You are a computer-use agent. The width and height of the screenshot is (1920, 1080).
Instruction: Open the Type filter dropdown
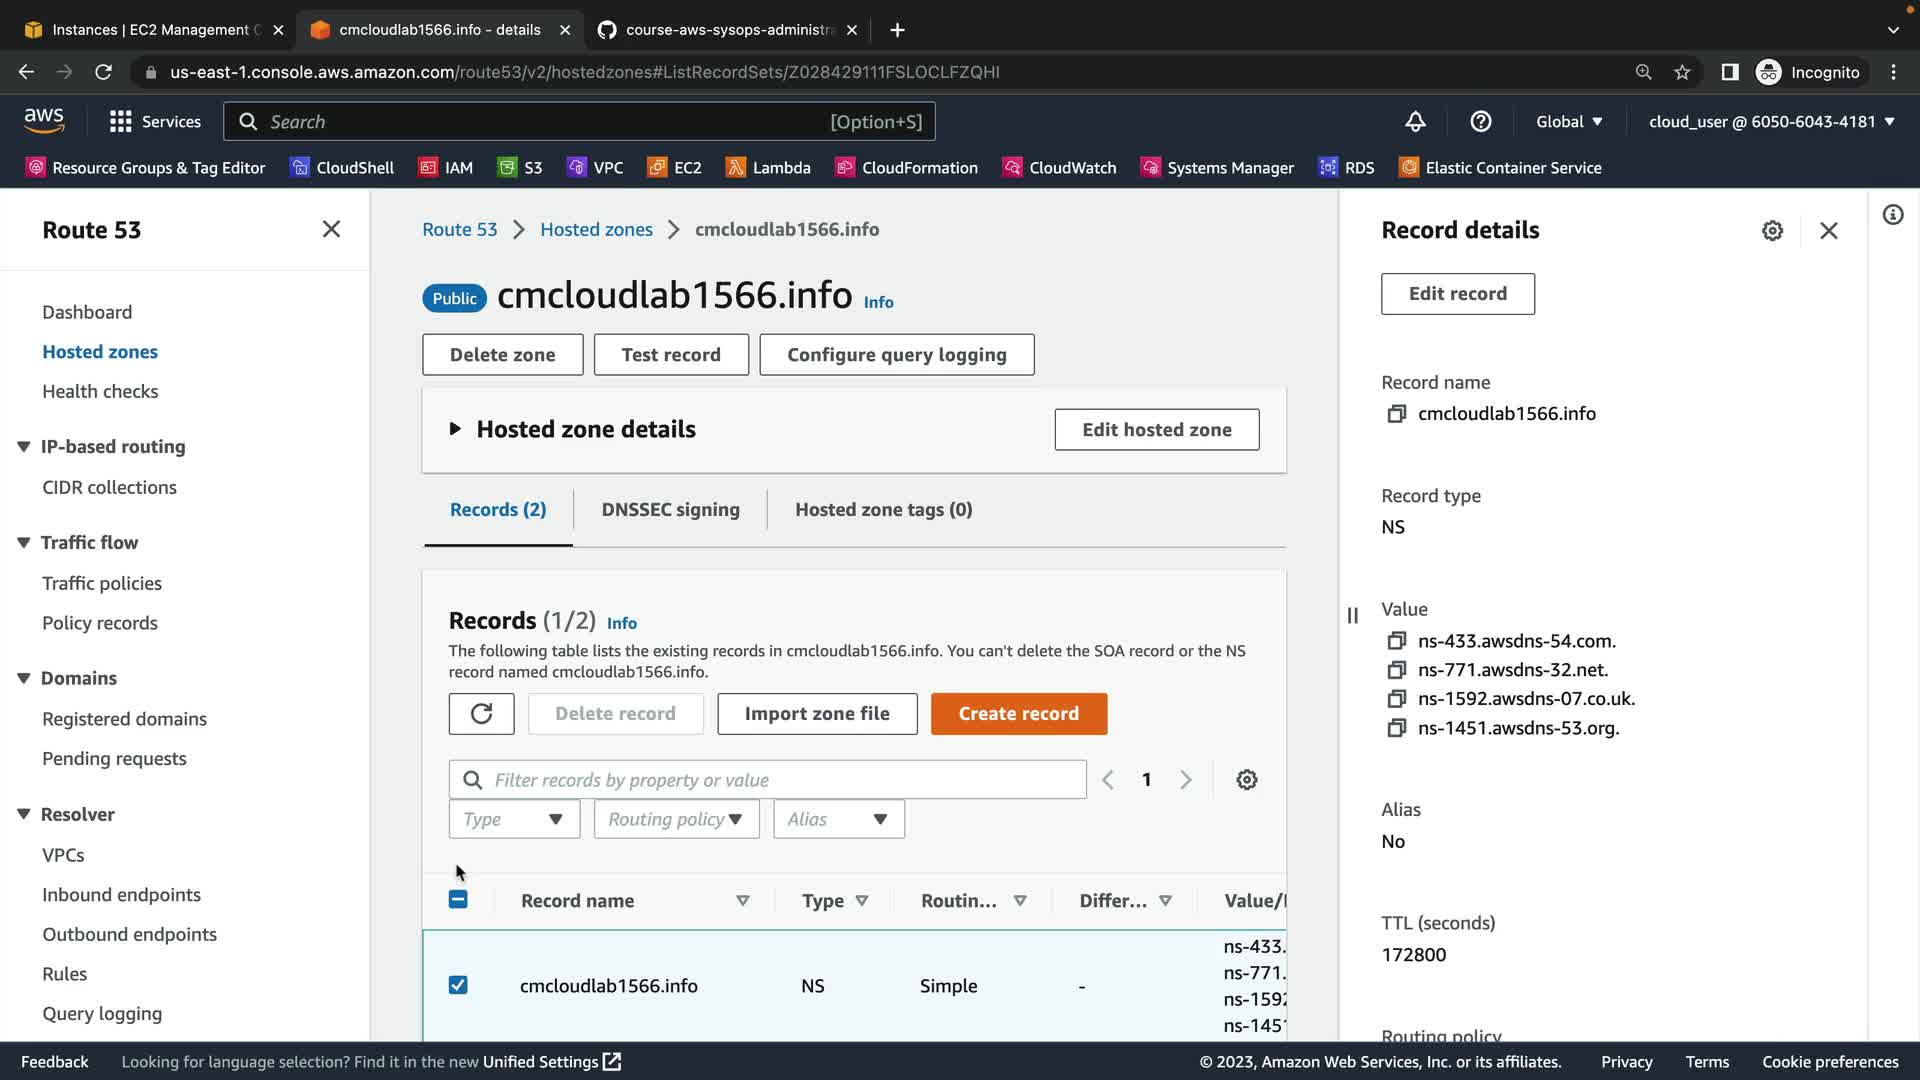tap(514, 820)
